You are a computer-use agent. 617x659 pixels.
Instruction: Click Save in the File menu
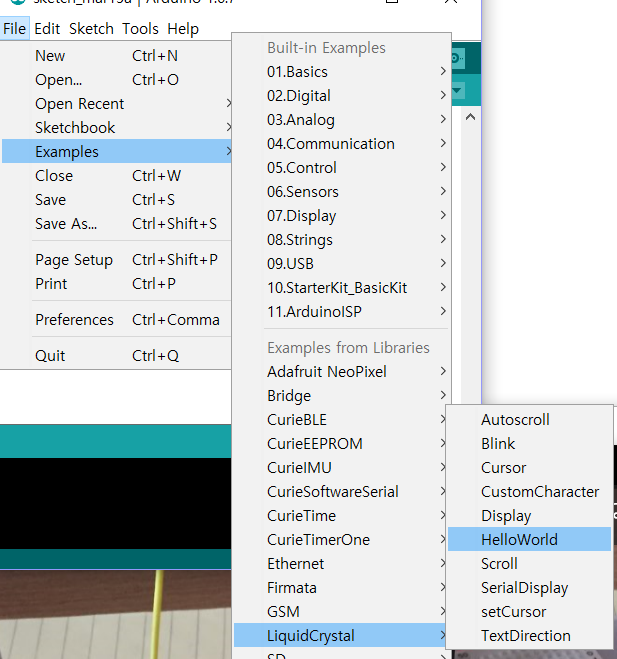click(116, 199)
